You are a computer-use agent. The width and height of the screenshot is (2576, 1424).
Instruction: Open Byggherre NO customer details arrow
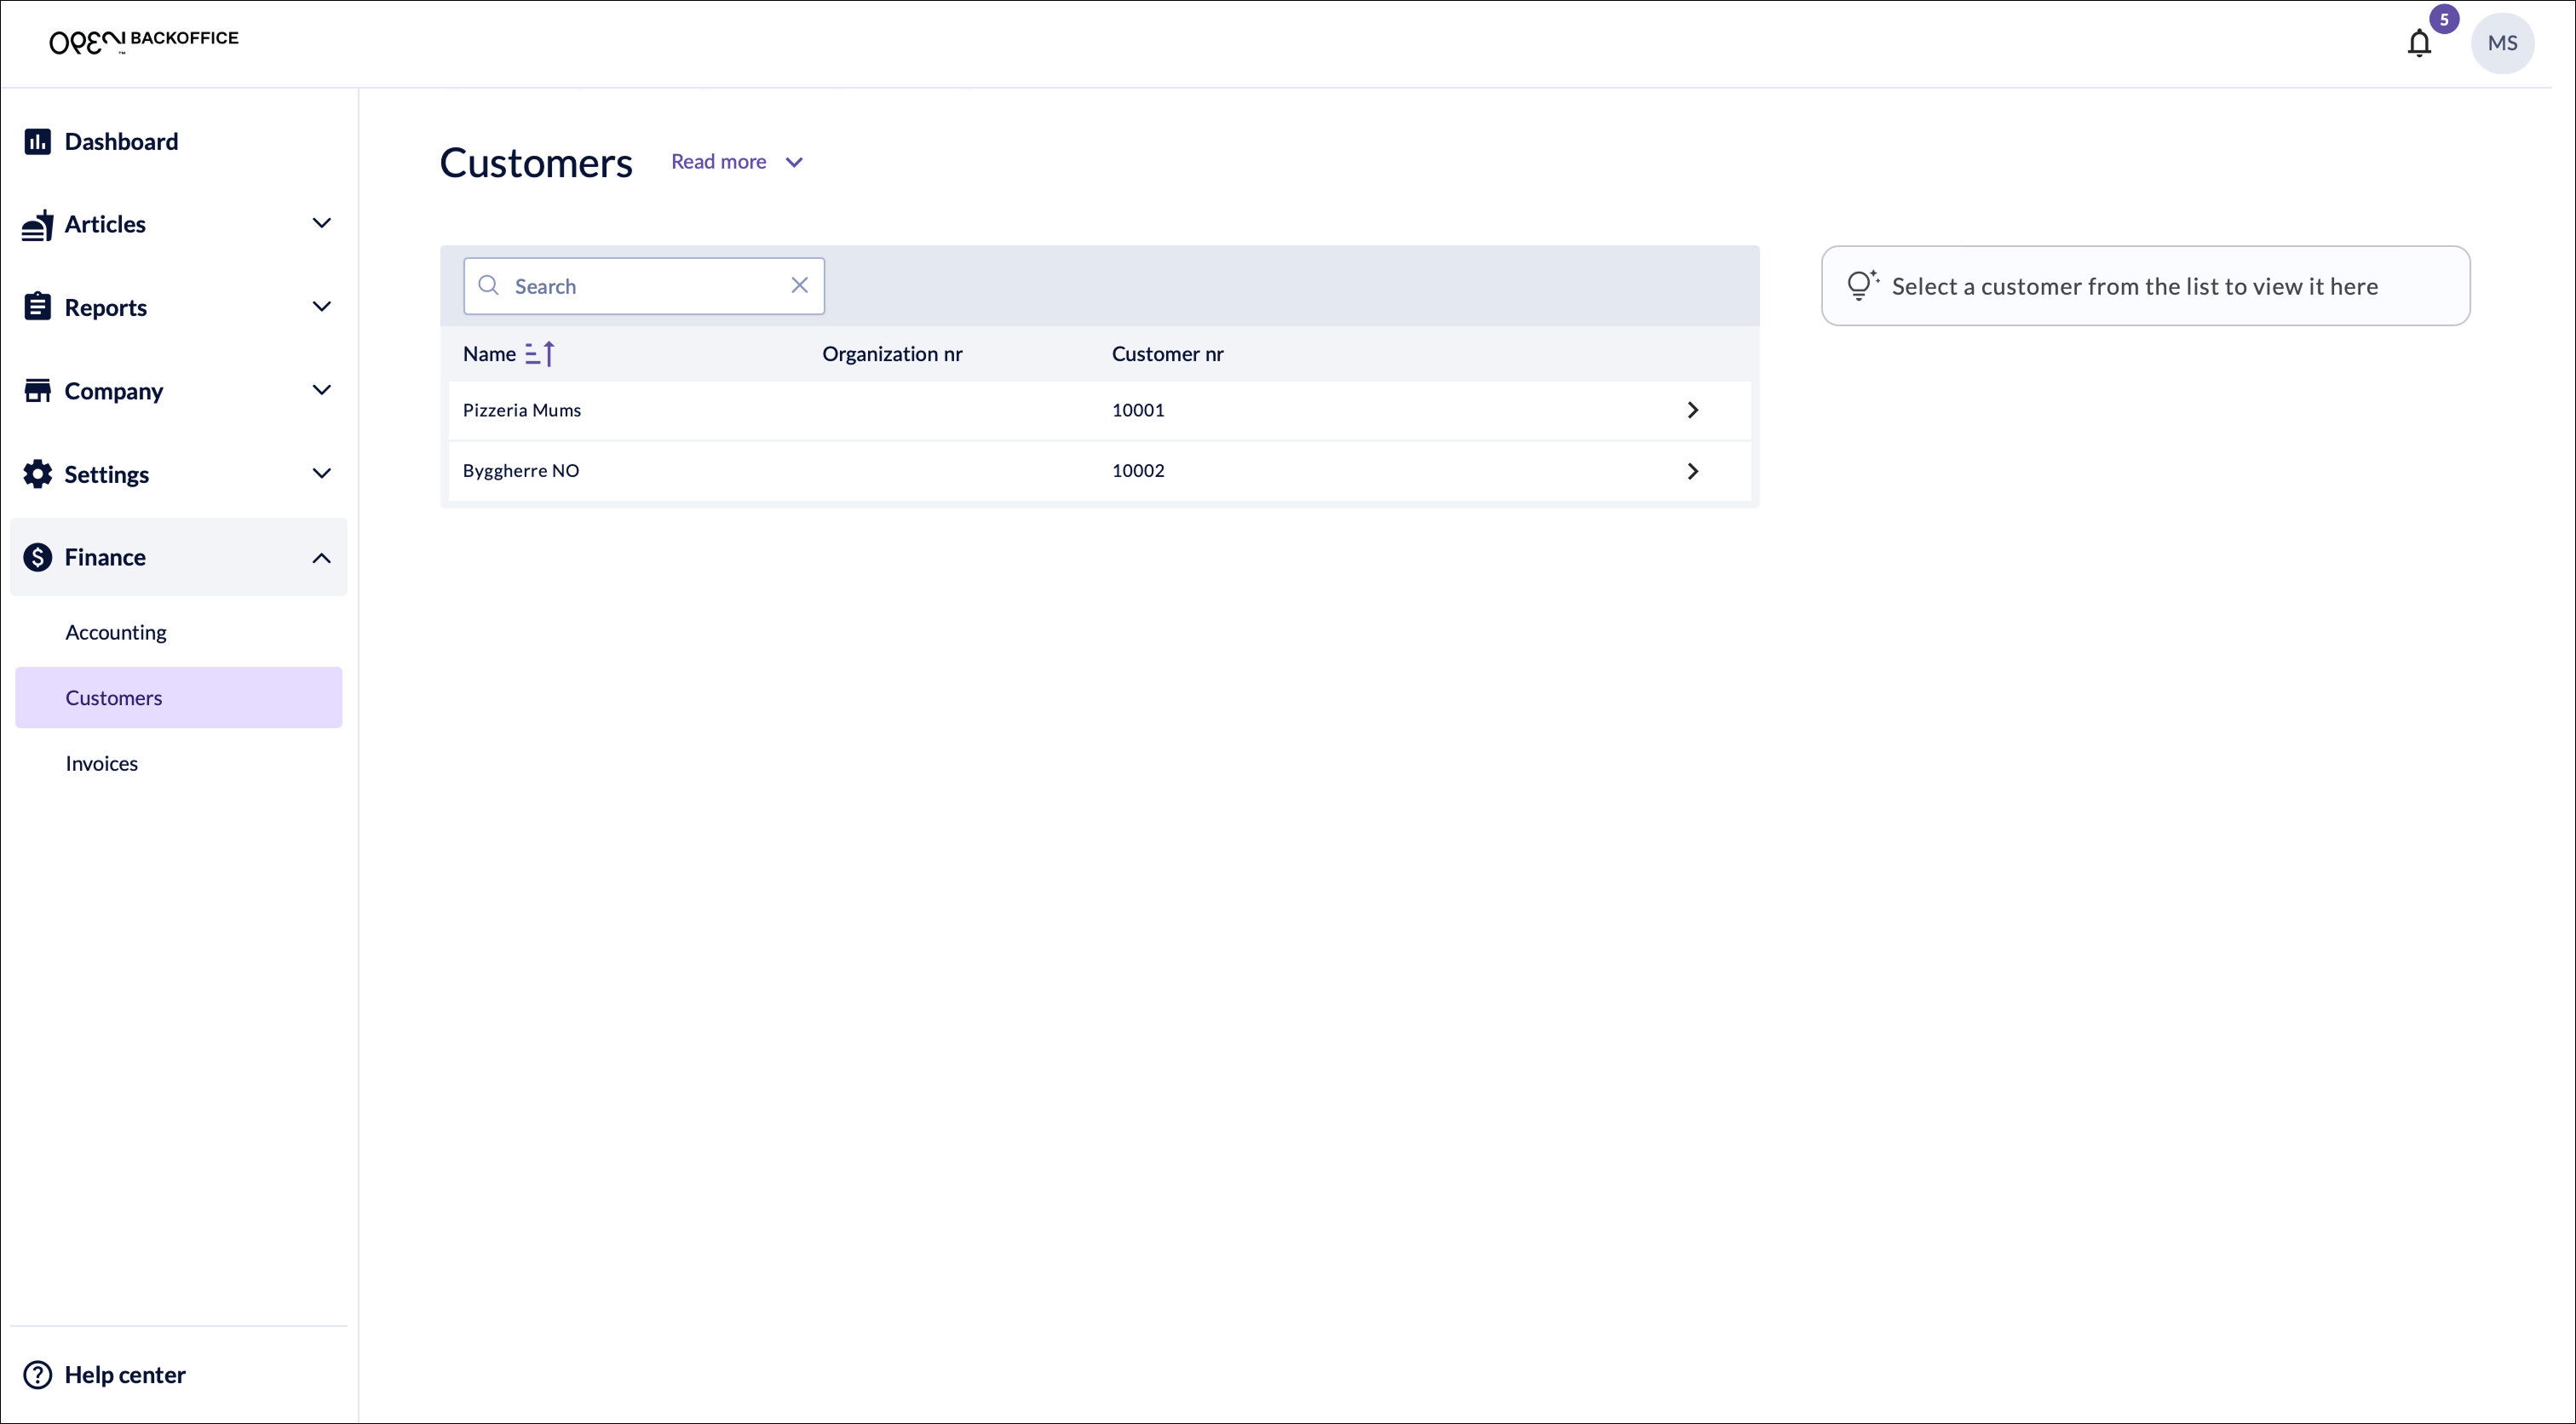point(1692,471)
